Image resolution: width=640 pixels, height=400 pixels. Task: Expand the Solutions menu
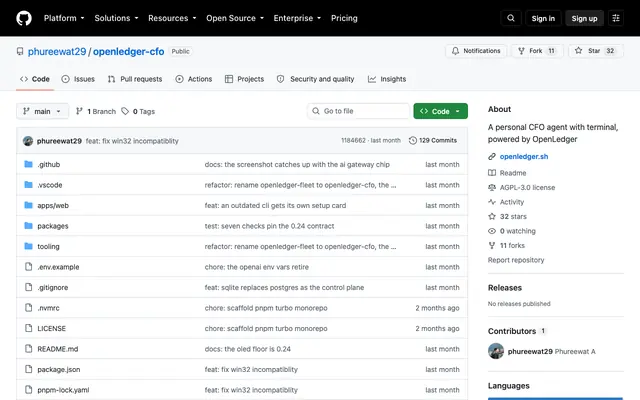116,18
